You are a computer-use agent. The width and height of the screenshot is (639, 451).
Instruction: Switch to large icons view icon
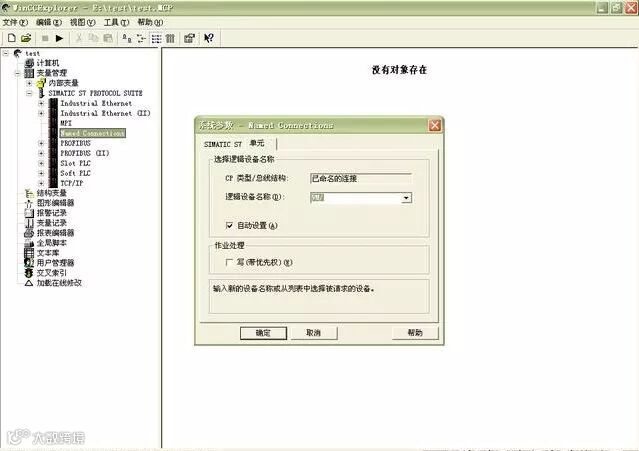127,38
